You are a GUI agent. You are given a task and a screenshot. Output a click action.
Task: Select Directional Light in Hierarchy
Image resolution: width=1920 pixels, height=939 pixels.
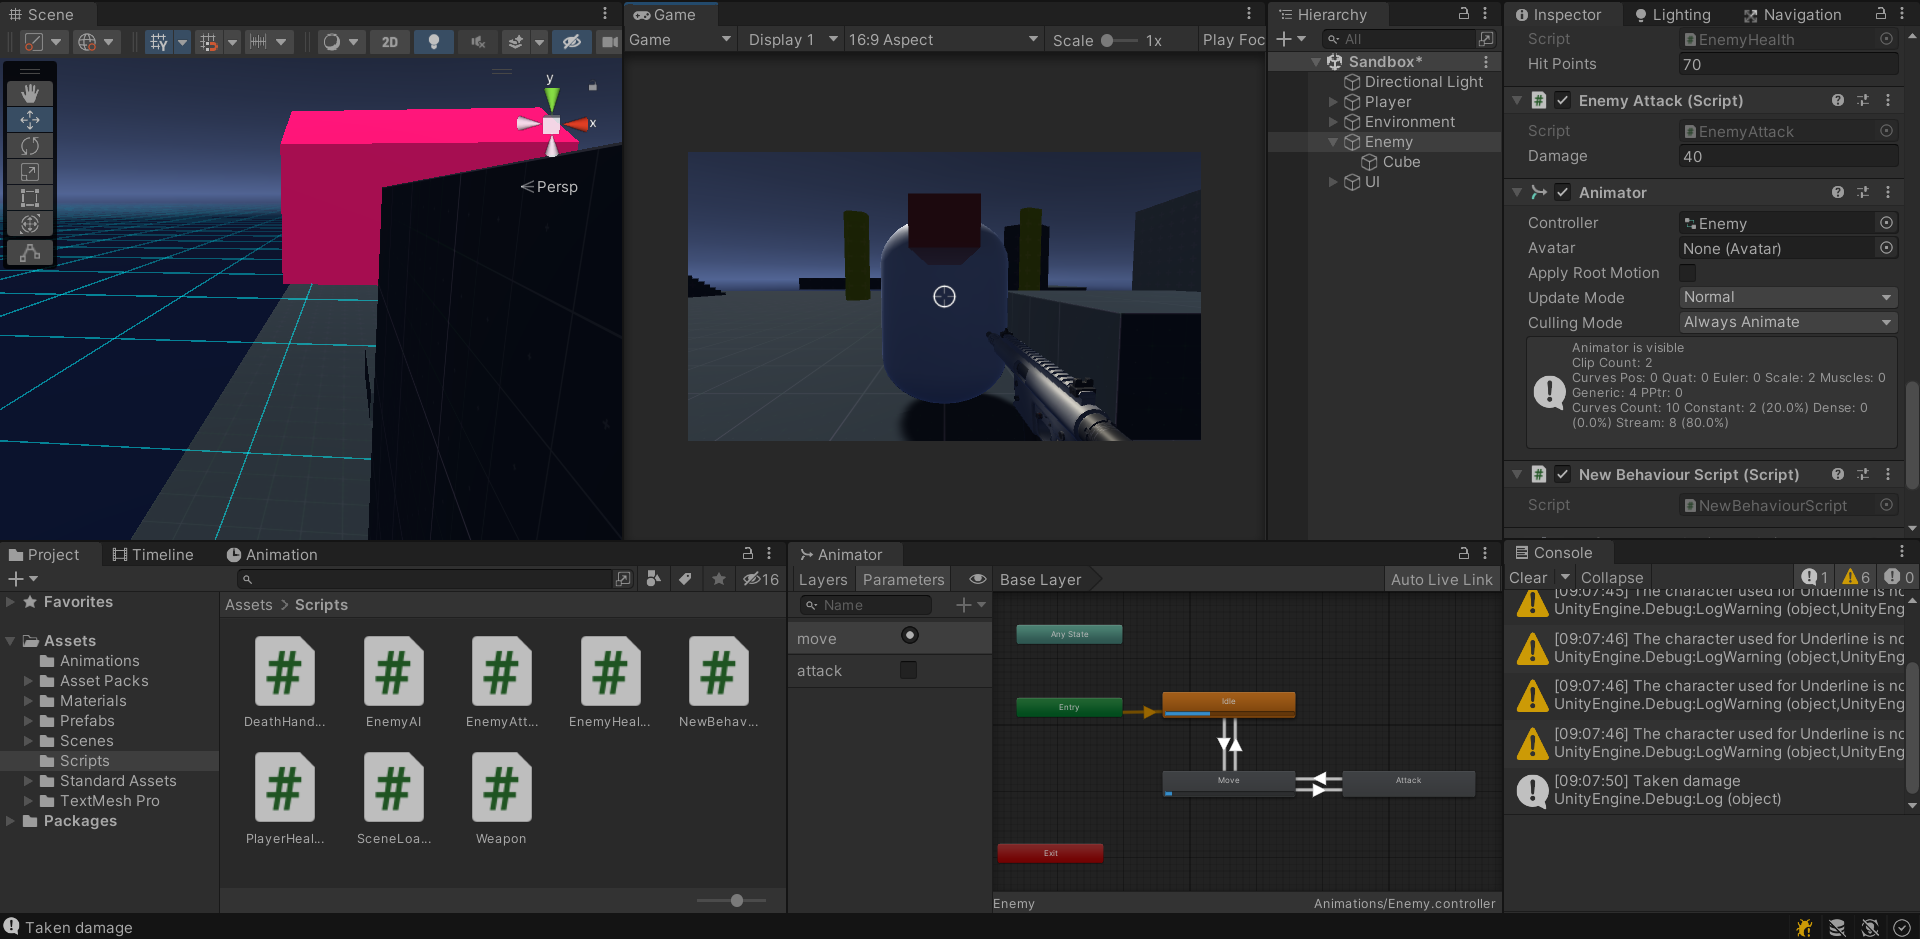(1423, 82)
